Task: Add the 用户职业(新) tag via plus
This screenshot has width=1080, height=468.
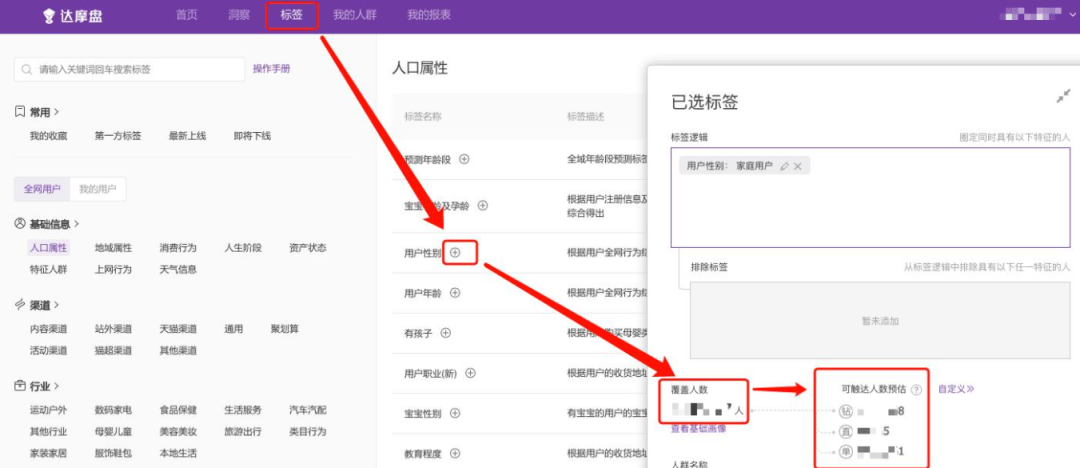Action: pyautogui.click(x=470, y=373)
